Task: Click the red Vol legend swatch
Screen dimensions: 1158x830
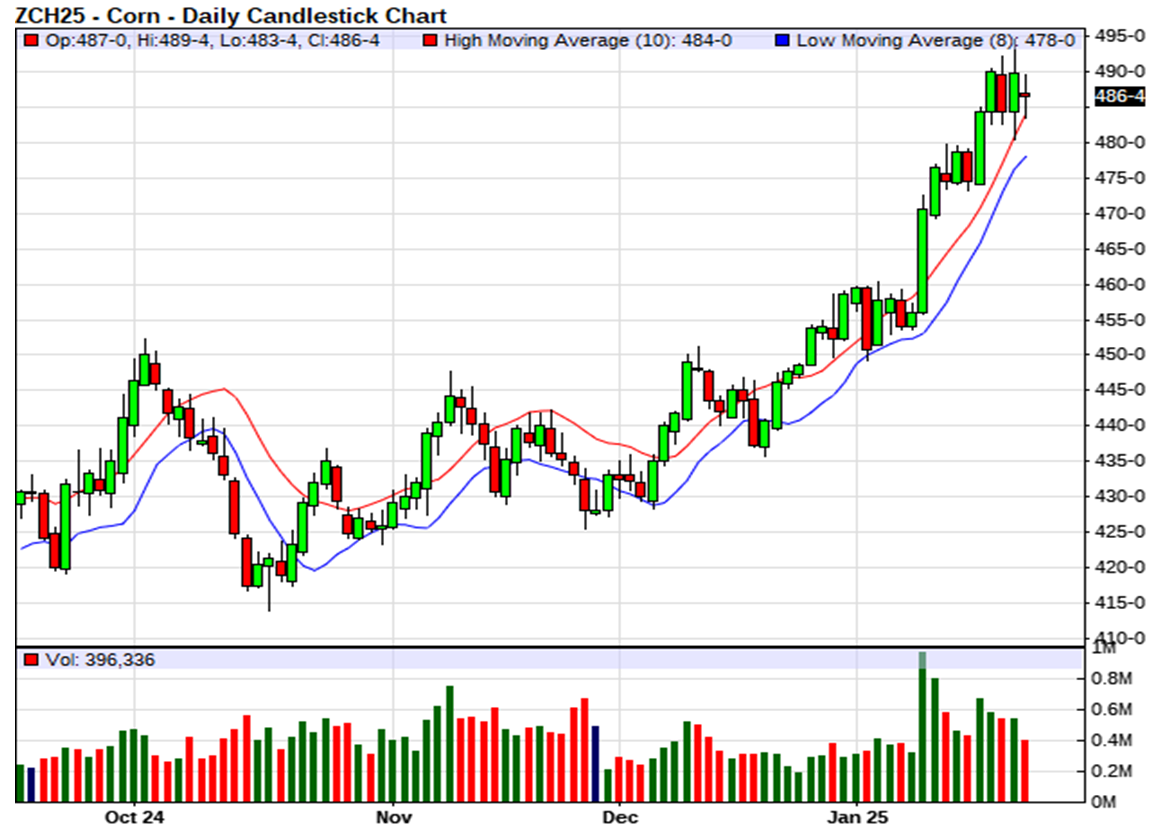Action: (31, 660)
